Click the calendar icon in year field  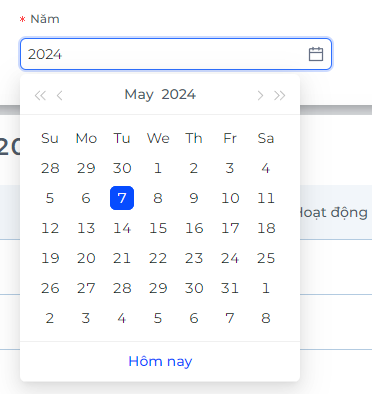click(316, 54)
